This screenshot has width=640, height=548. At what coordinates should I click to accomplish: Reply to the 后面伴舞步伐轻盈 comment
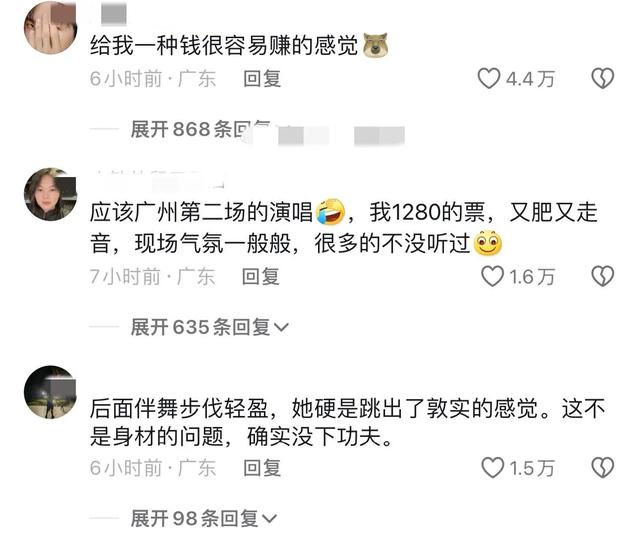pyautogui.click(x=262, y=468)
